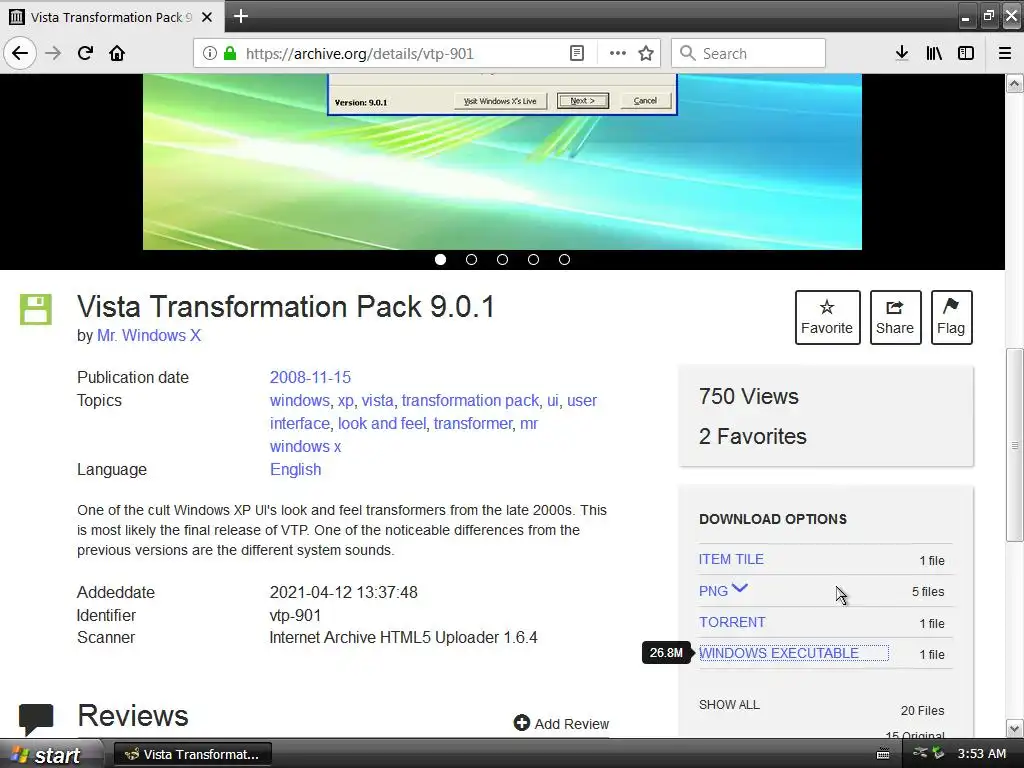Viewport: 1024px width, 768px height.
Task: Open publication date 2008-11-15 link
Action: (310, 377)
